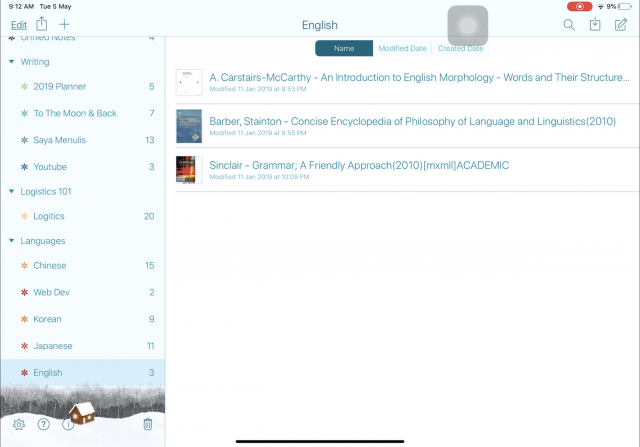Collapse the Writing folder group
This screenshot has height=447, width=640.
(x=11, y=62)
